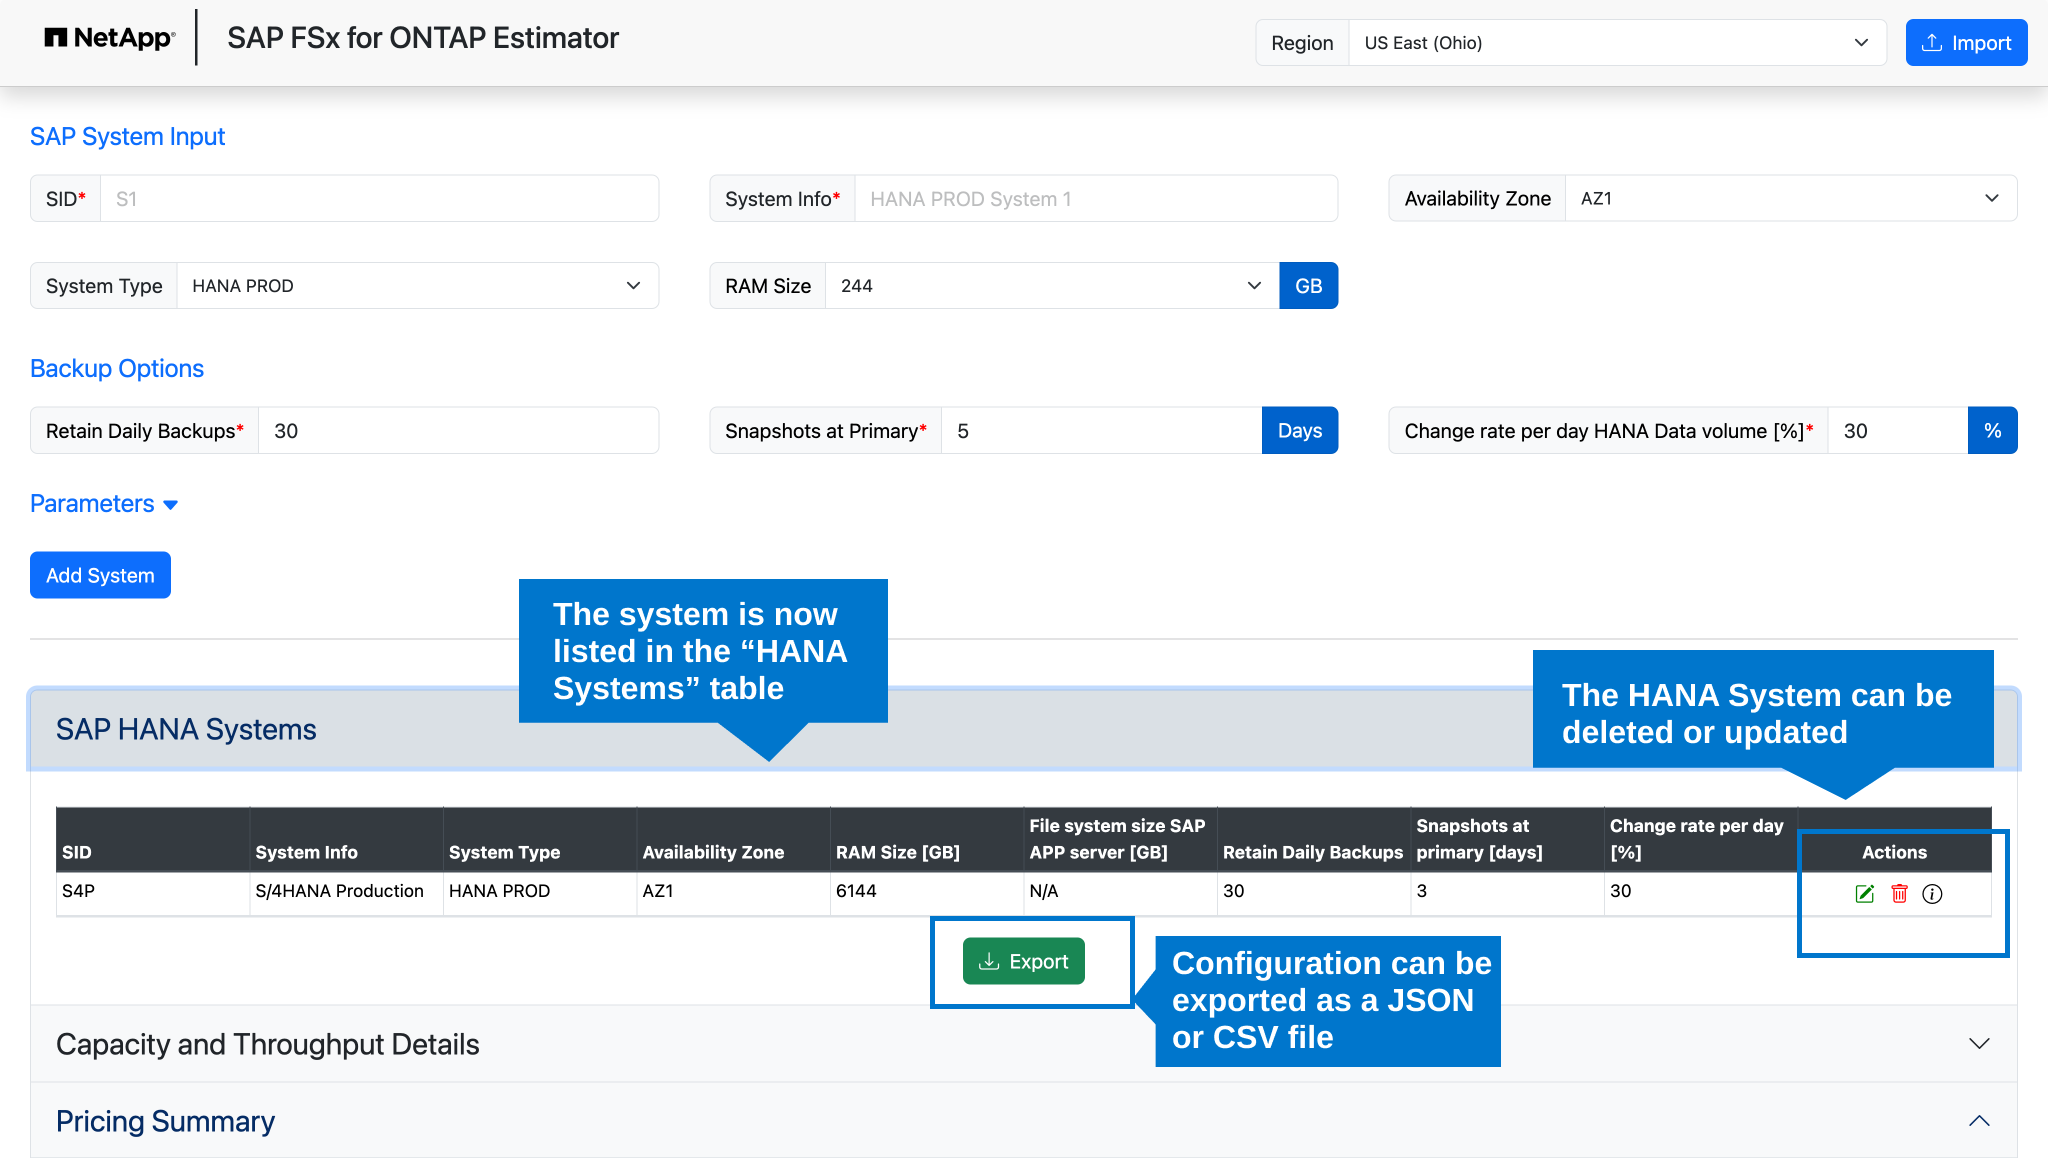The image size is (2048, 1158).
Task: Click the NetApp logo
Action: [109, 38]
